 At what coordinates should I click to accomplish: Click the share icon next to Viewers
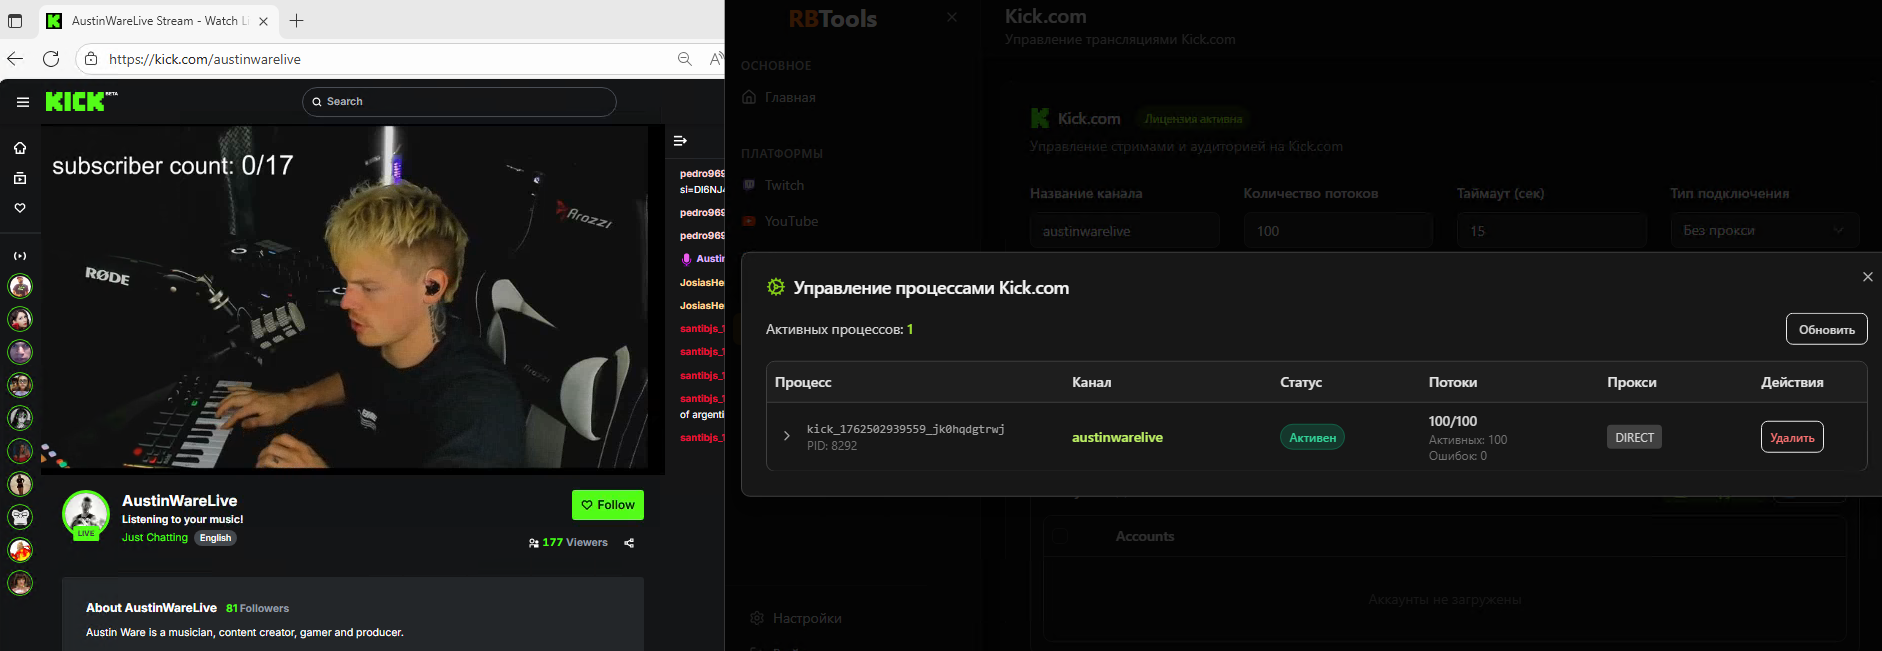[629, 543]
